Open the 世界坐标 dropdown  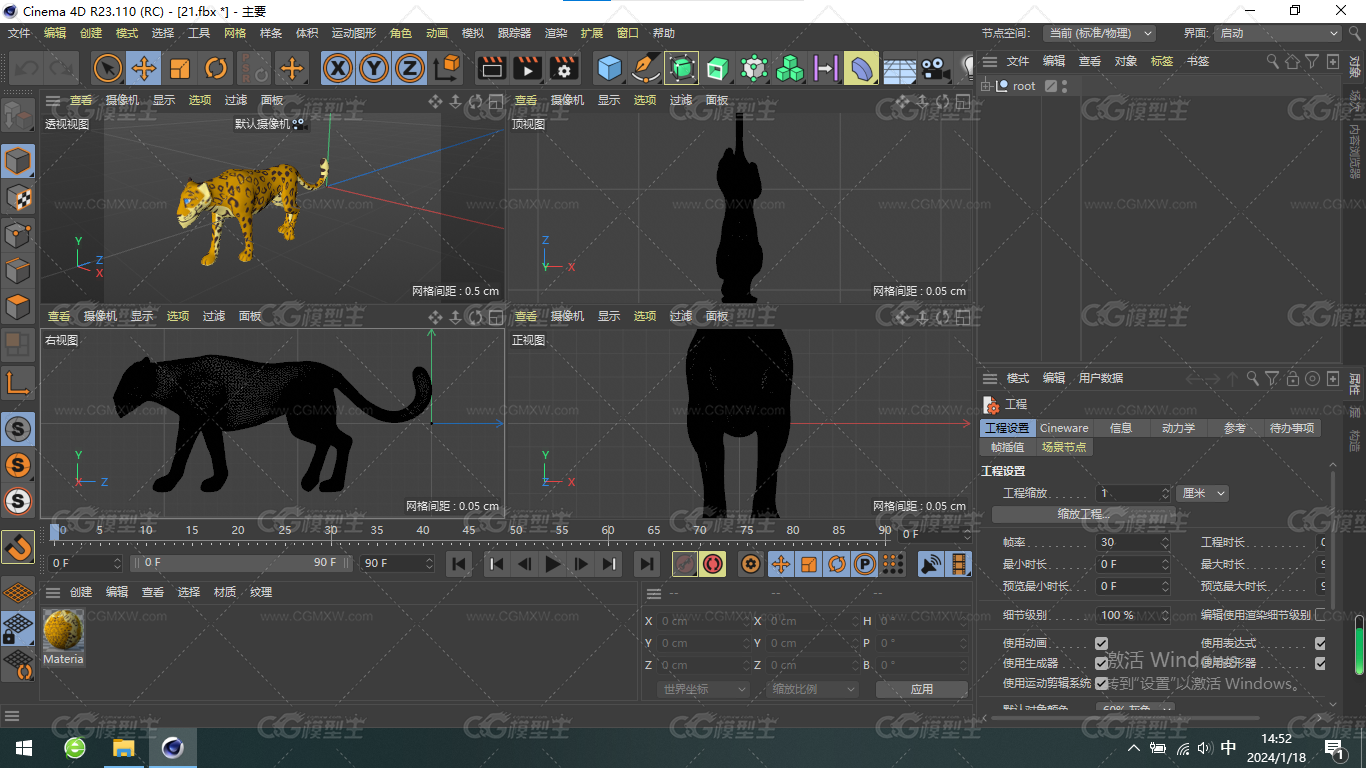704,689
